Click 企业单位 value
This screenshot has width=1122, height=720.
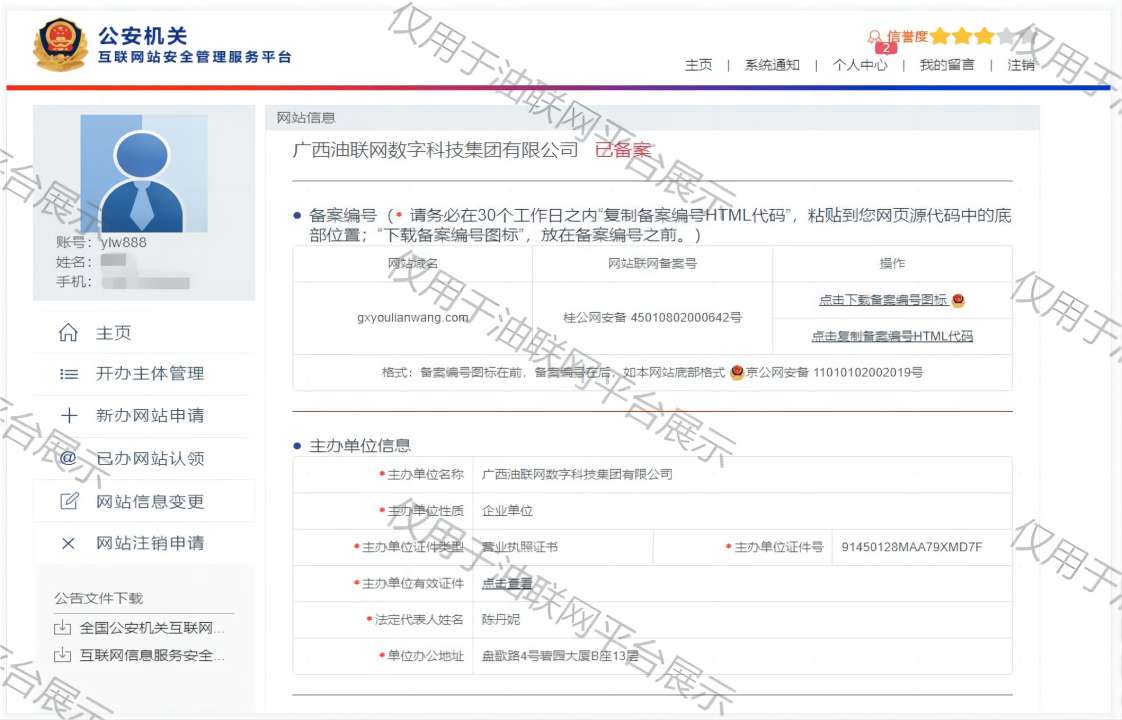pyautogui.click(x=507, y=510)
